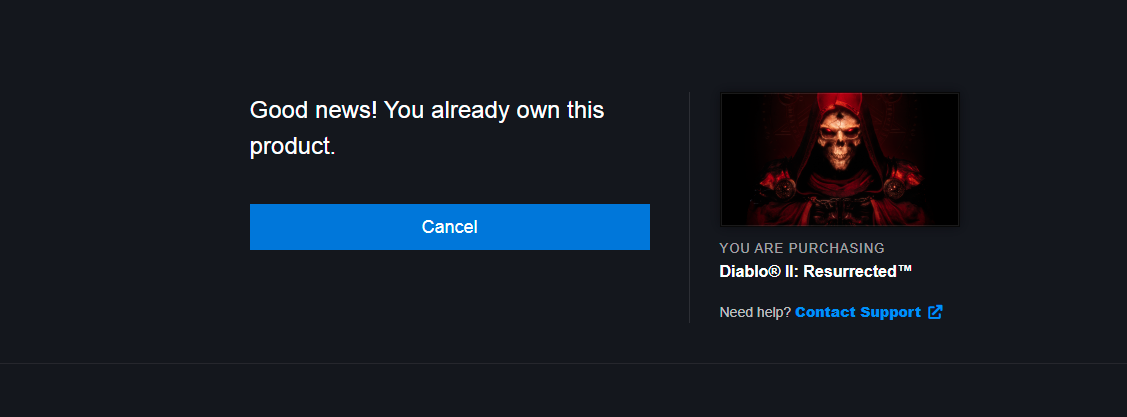Click the Good news! heading line
Viewport: 1127px width, 417px height.
coord(427,111)
